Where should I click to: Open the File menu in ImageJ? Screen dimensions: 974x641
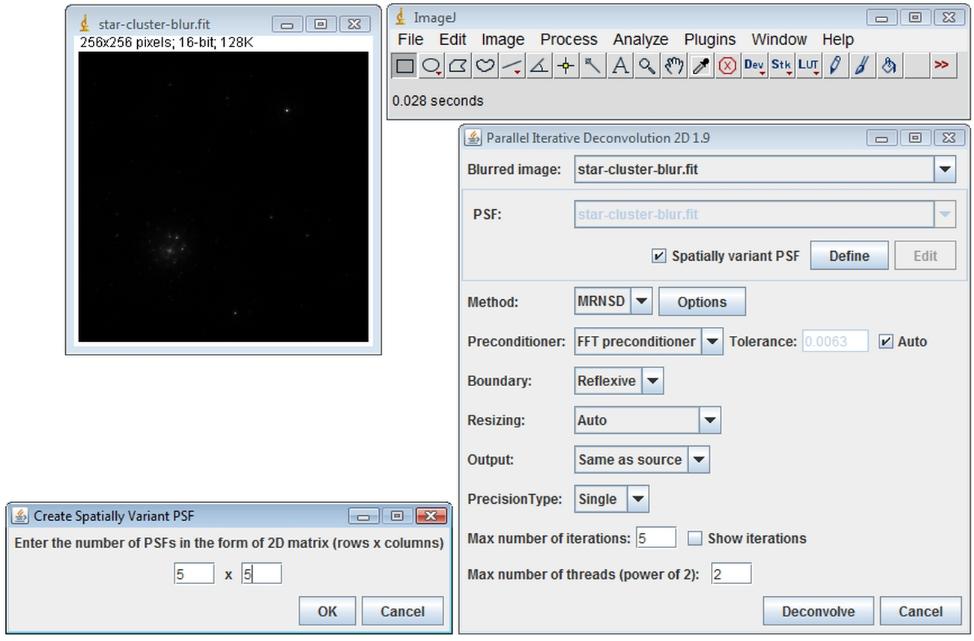[410, 39]
